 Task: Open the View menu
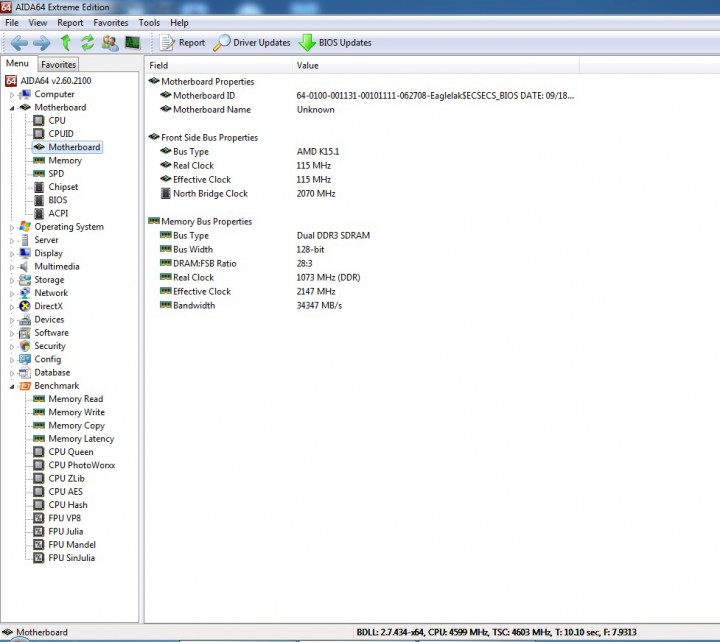(38, 23)
